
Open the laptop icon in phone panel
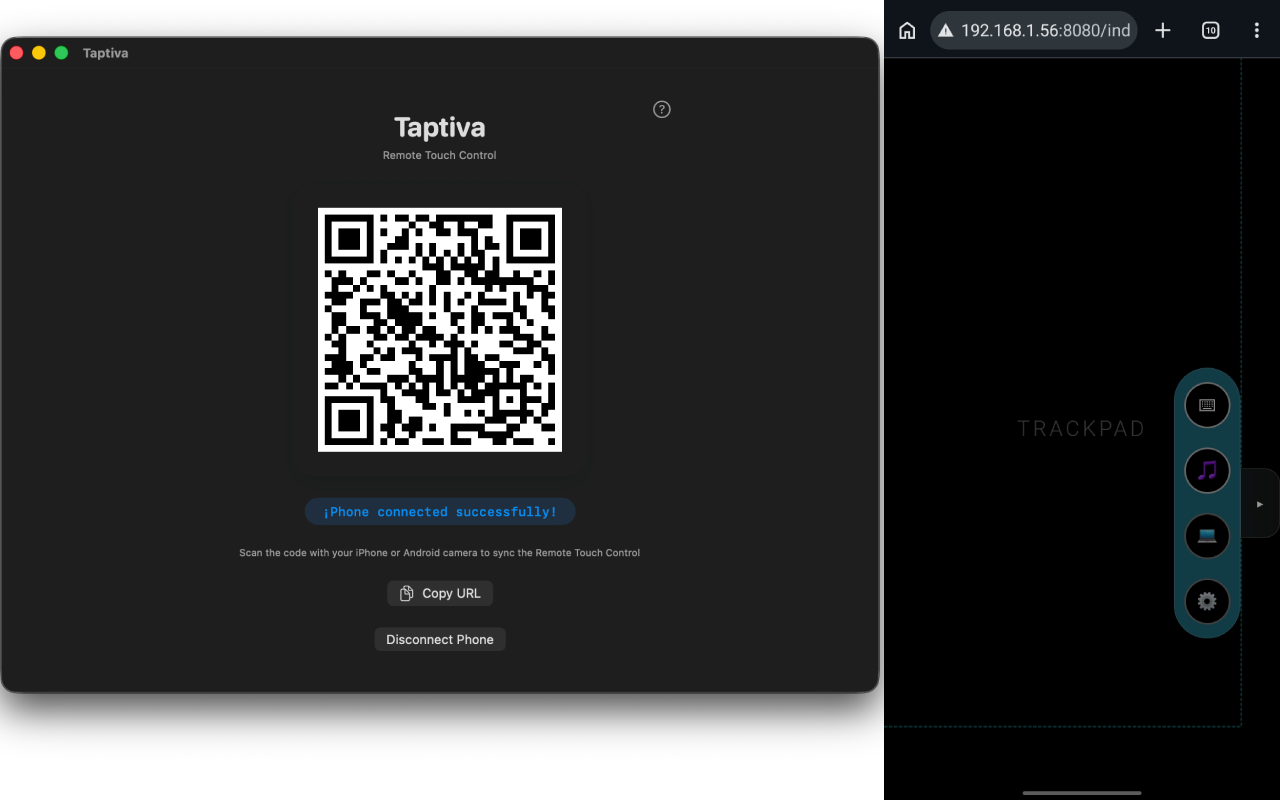(x=1207, y=536)
